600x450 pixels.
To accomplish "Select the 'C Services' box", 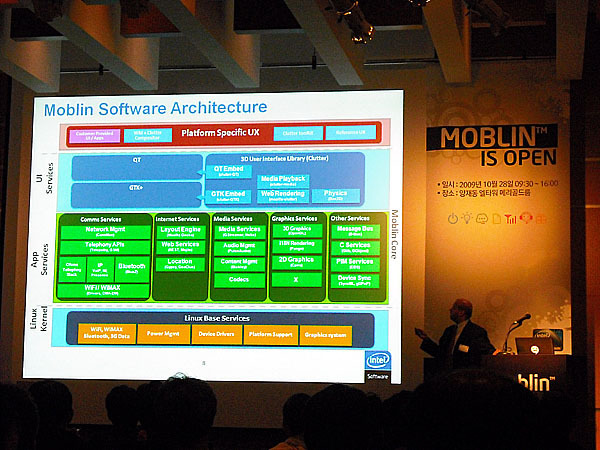I will tap(355, 247).
